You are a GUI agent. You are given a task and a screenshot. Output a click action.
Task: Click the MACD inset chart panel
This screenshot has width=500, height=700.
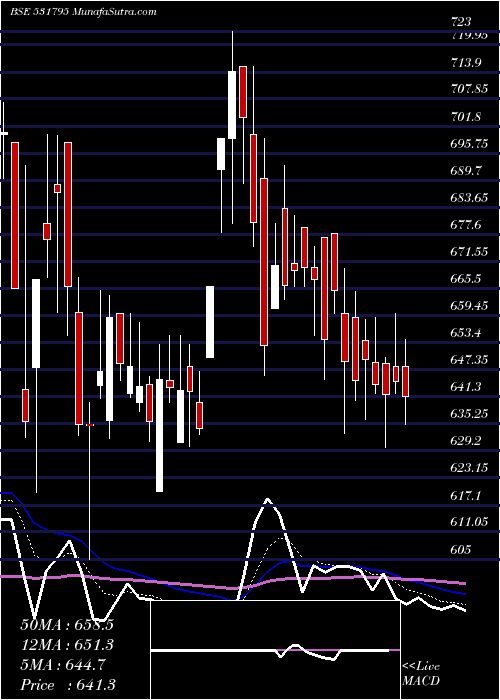pos(275,650)
